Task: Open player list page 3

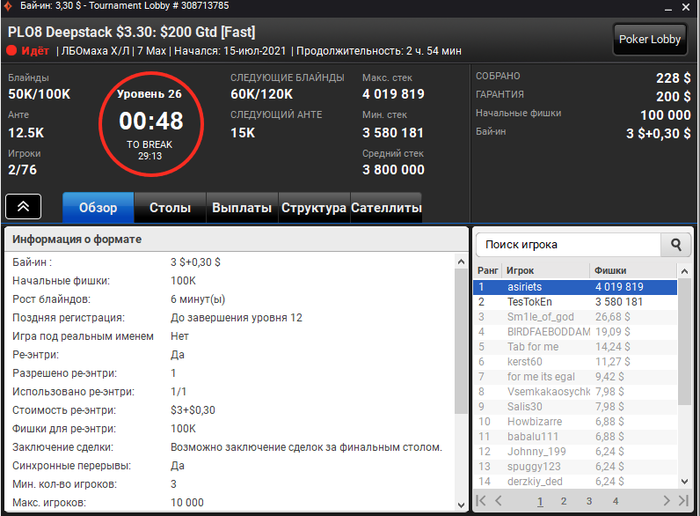Action: [x=589, y=501]
